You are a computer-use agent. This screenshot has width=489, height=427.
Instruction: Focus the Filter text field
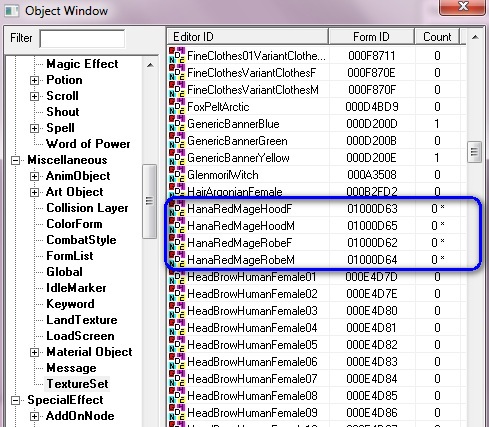[x=82, y=39]
